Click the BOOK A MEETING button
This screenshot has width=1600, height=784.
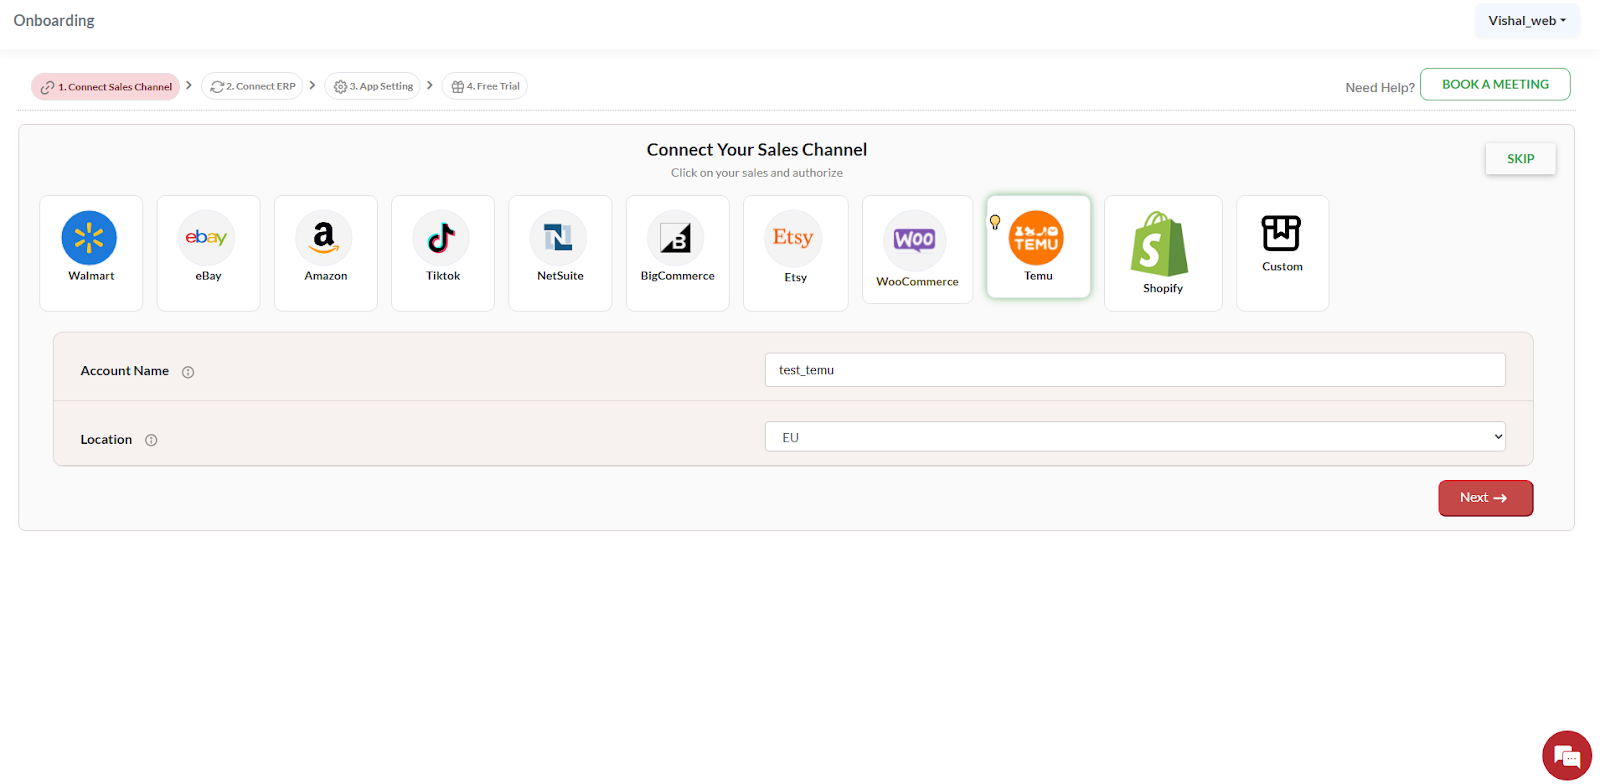coord(1495,84)
